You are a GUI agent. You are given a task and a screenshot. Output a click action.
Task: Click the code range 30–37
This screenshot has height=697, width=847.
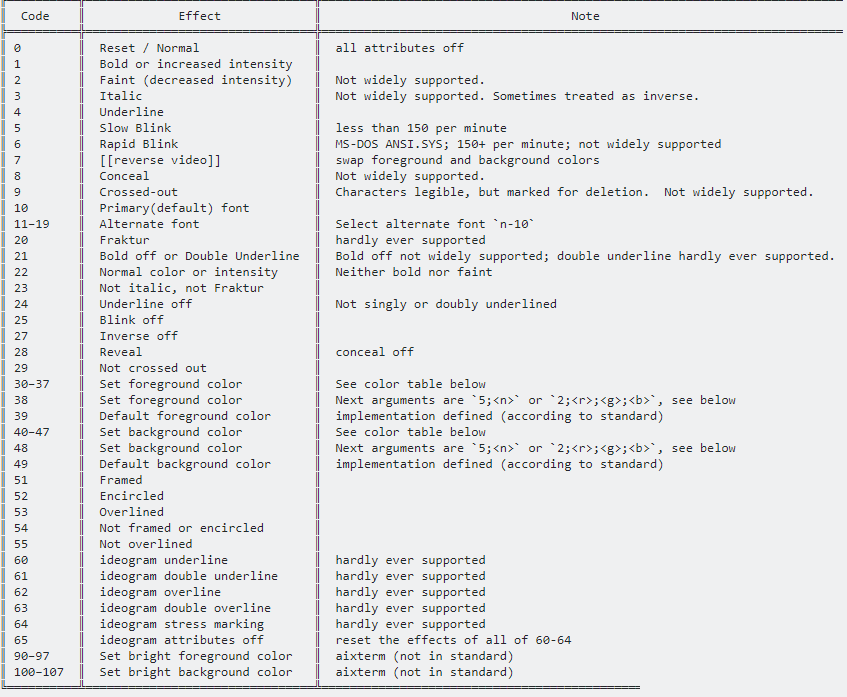pyautogui.click(x=32, y=384)
